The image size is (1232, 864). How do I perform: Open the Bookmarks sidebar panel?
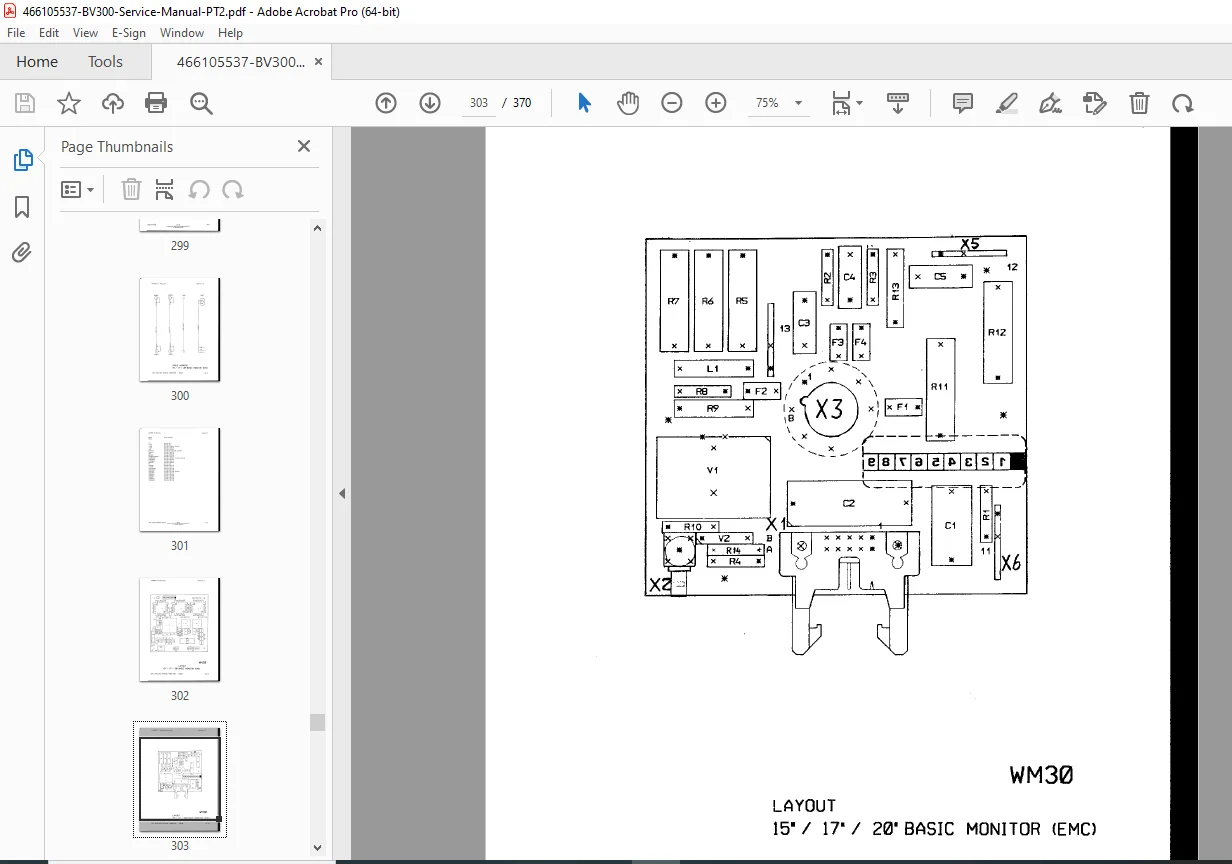pyautogui.click(x=22, y=207)
